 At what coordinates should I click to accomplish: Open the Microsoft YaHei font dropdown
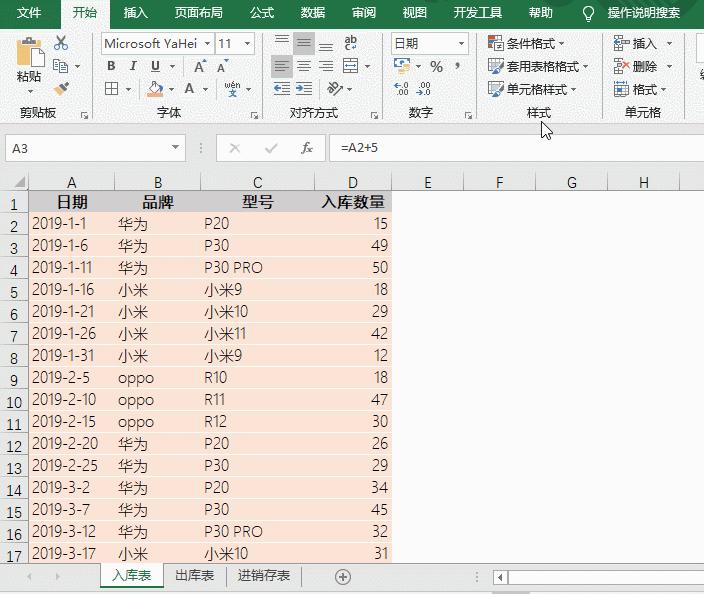(x=207, y=44)
